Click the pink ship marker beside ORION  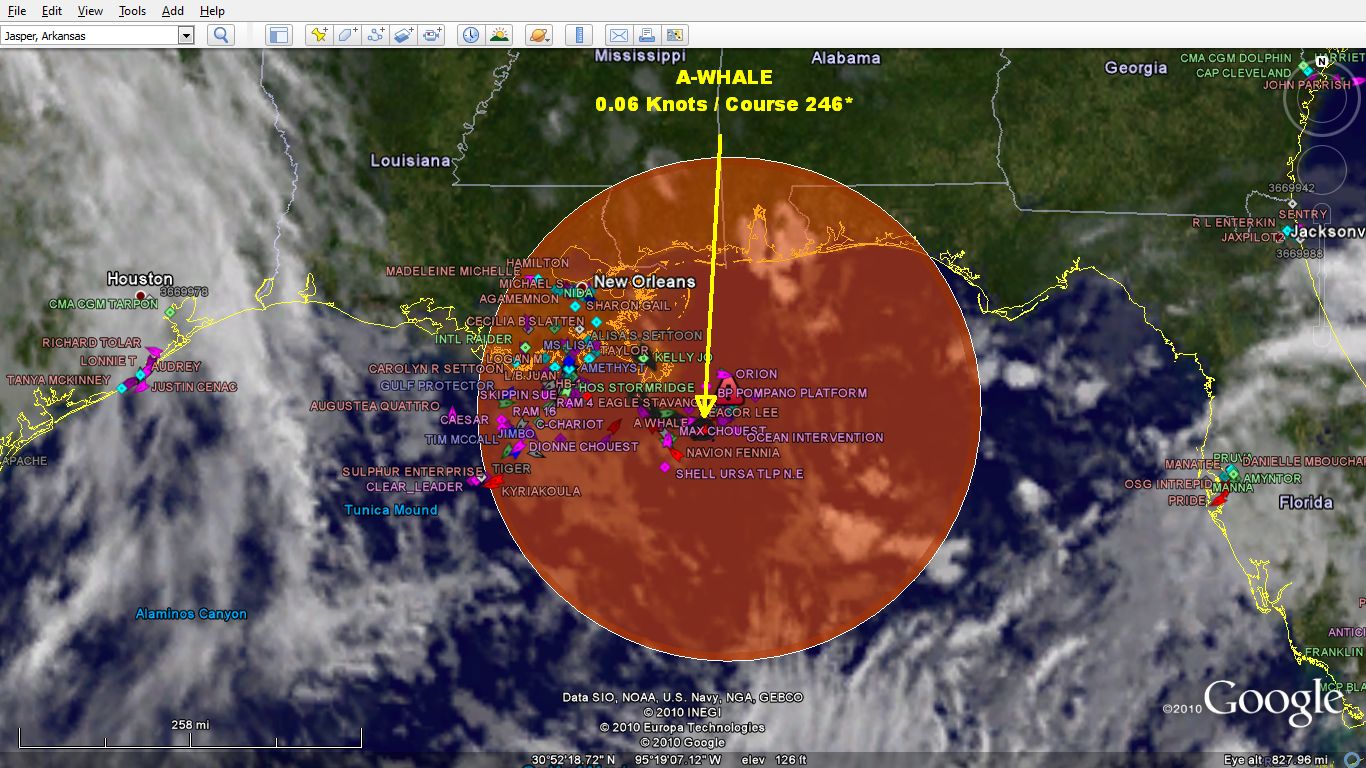[x=724, y=374]
